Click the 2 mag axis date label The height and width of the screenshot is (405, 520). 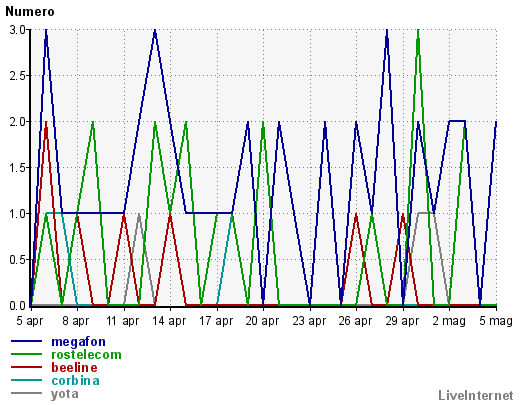pyautogui.click(x=449, y=321)
